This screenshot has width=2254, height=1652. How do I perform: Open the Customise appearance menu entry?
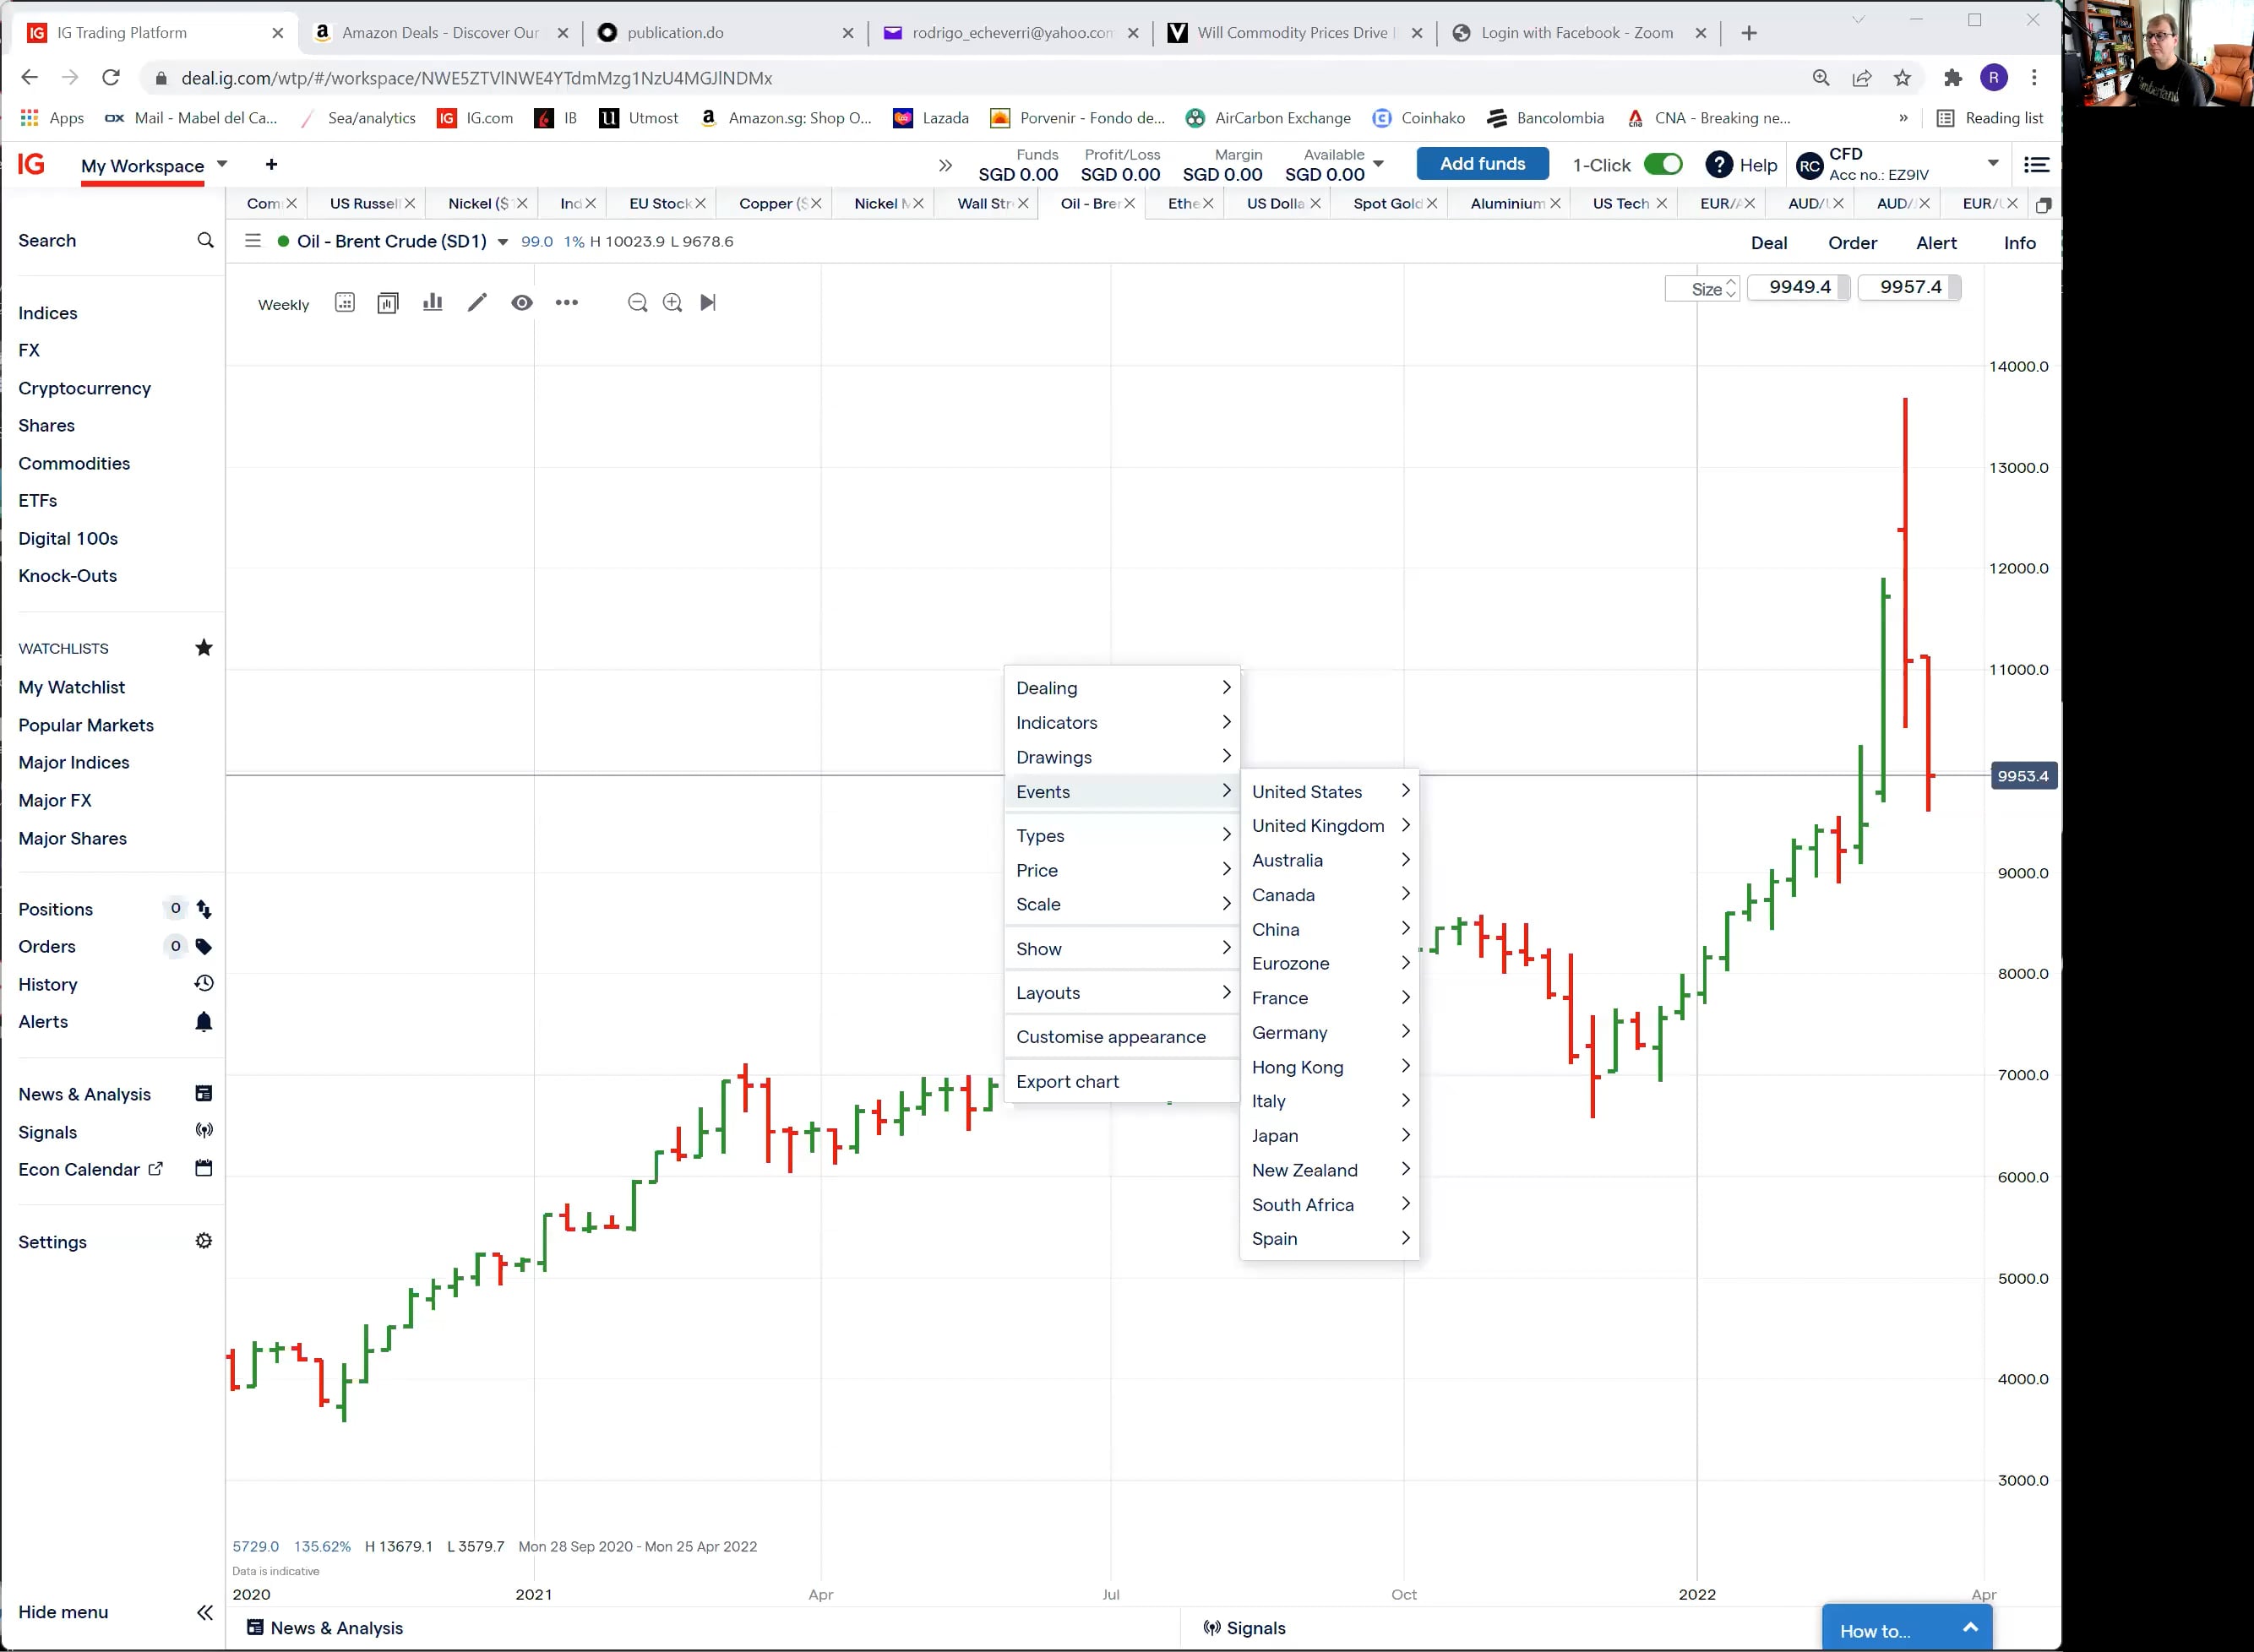1111,1036
